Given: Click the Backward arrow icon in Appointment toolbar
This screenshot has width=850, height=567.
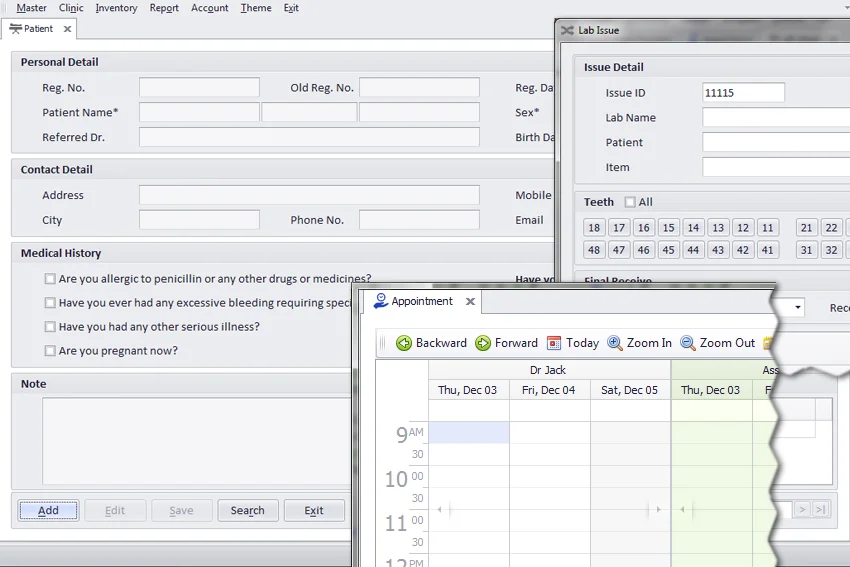Looking at the screenshot, I should (404, 343).
